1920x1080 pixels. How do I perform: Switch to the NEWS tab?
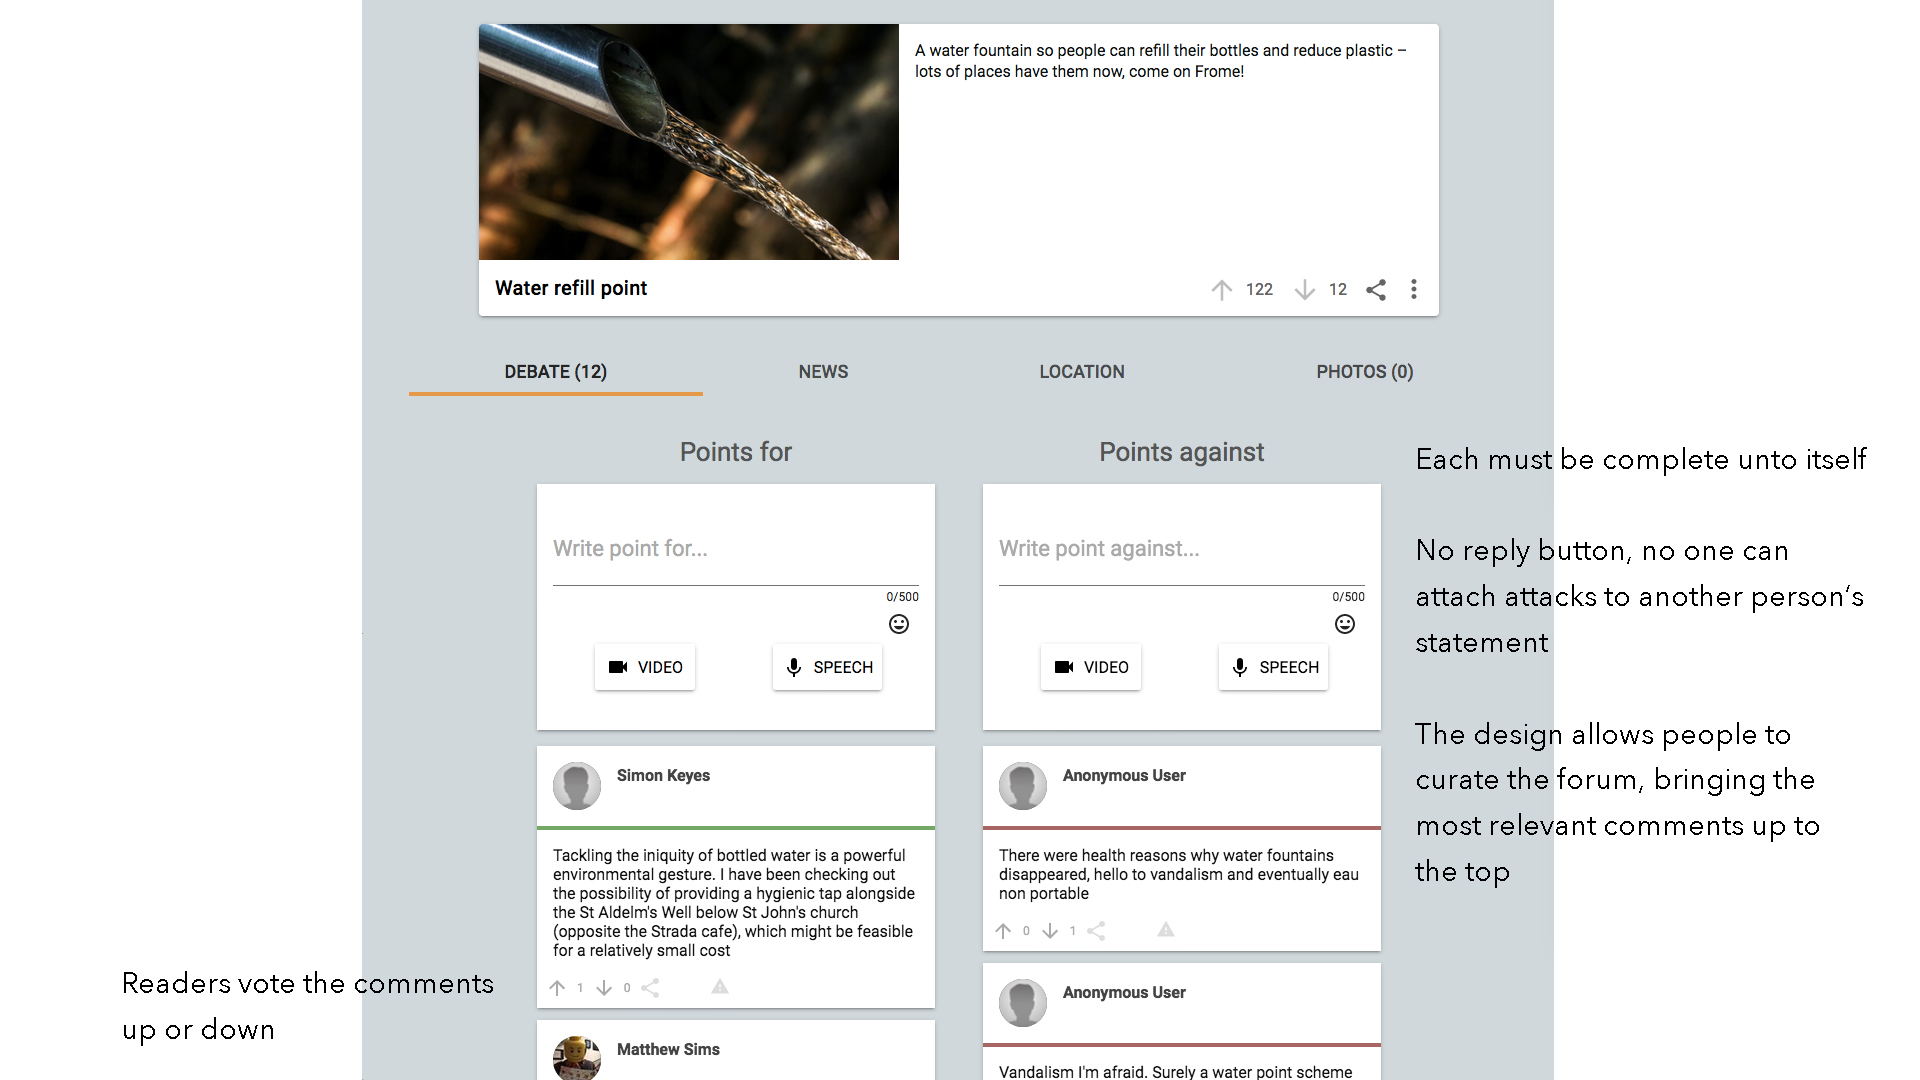pyautogui.click(x=823, y=372)
